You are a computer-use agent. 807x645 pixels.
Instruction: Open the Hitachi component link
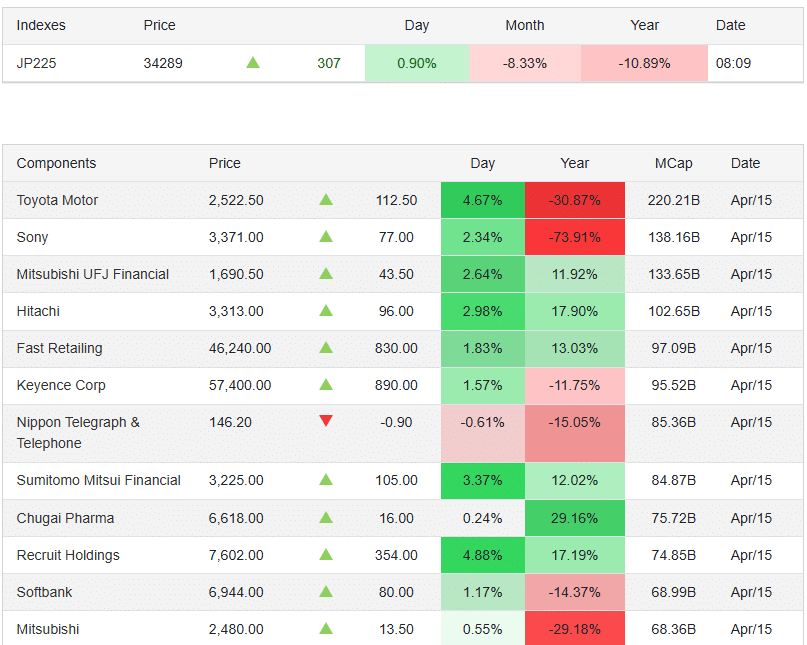point(38,311)
